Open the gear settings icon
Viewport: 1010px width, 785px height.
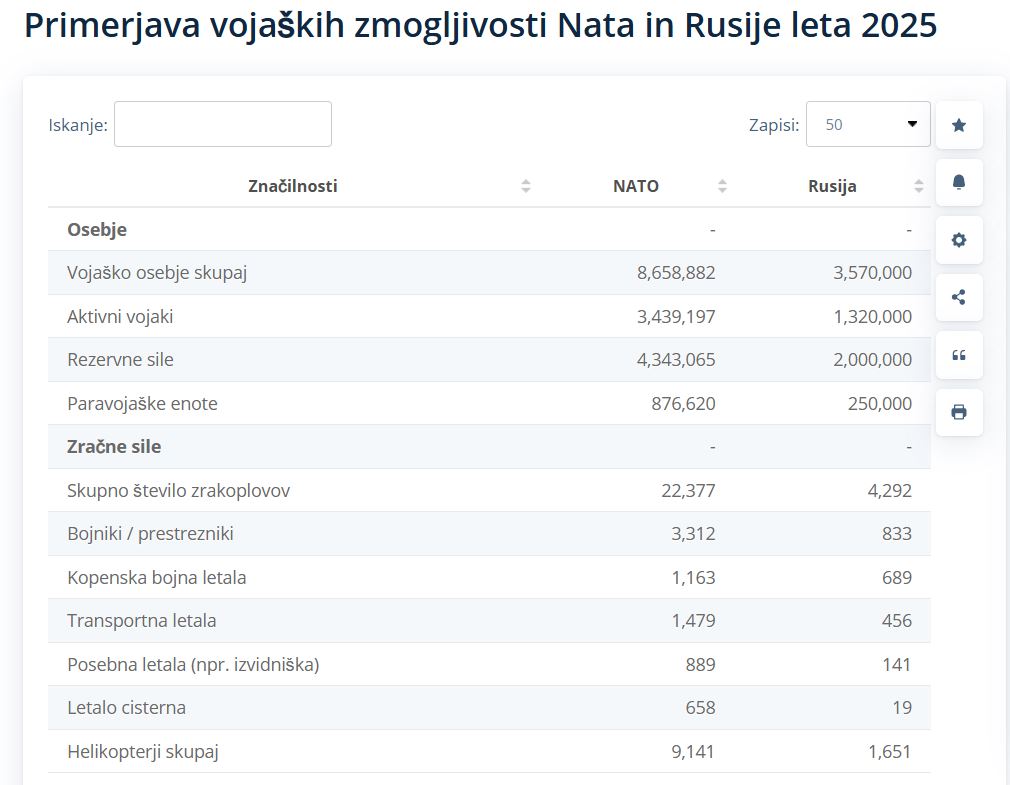[958, 240]
